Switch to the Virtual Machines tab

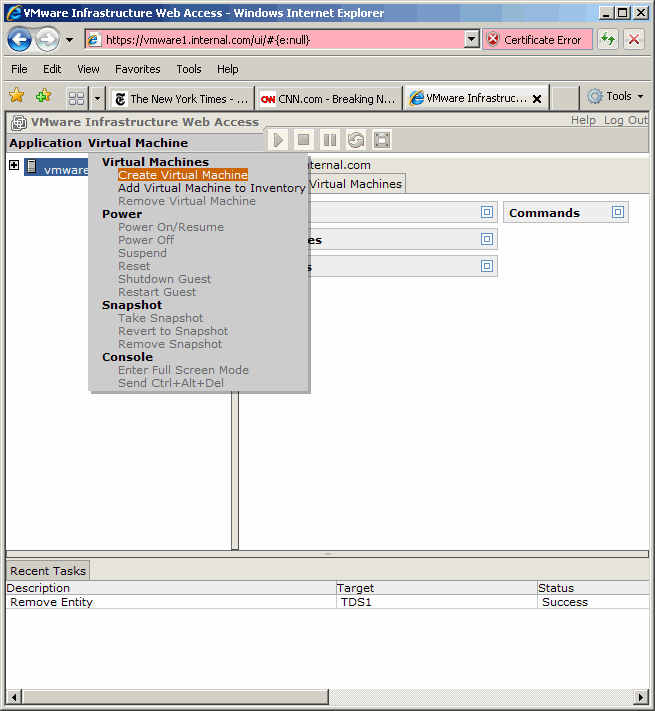click(x=355, y=184)
